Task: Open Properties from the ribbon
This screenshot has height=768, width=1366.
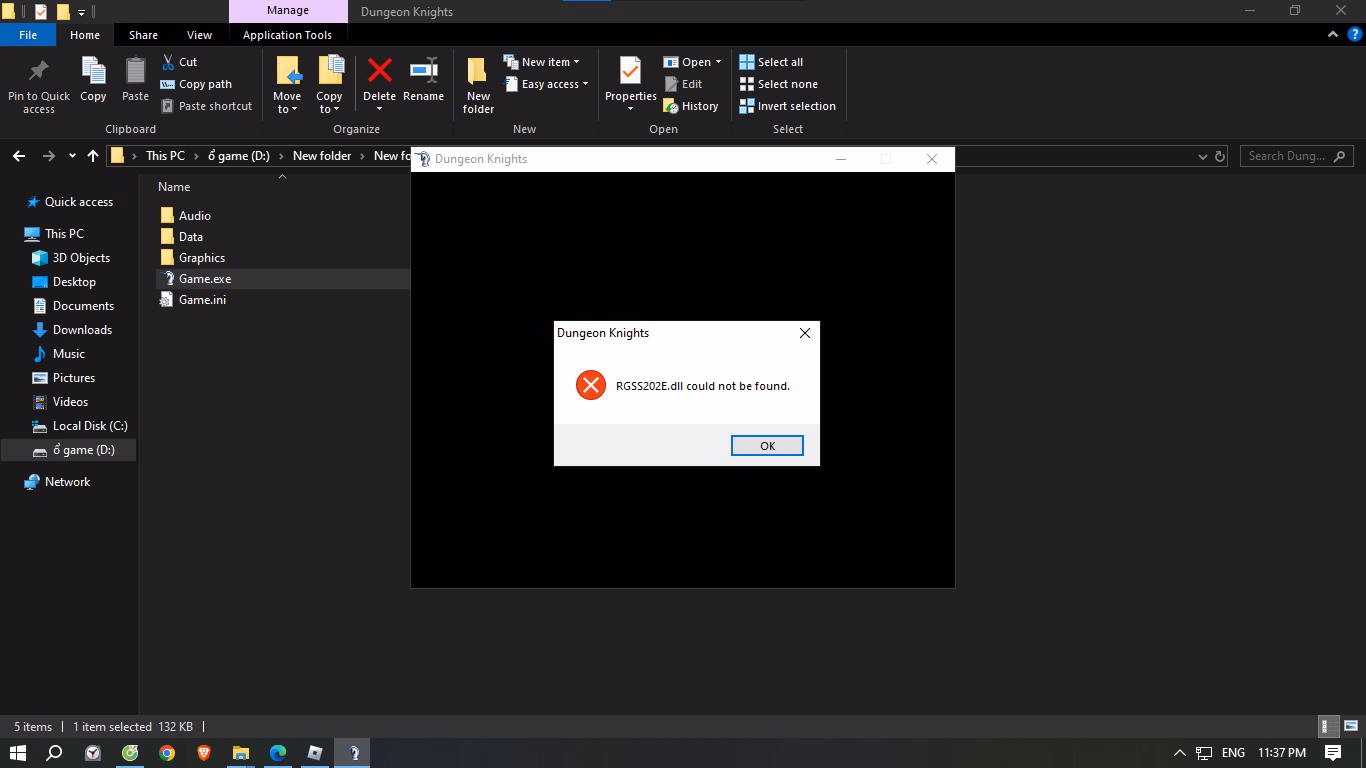Action: coord(630,72)
